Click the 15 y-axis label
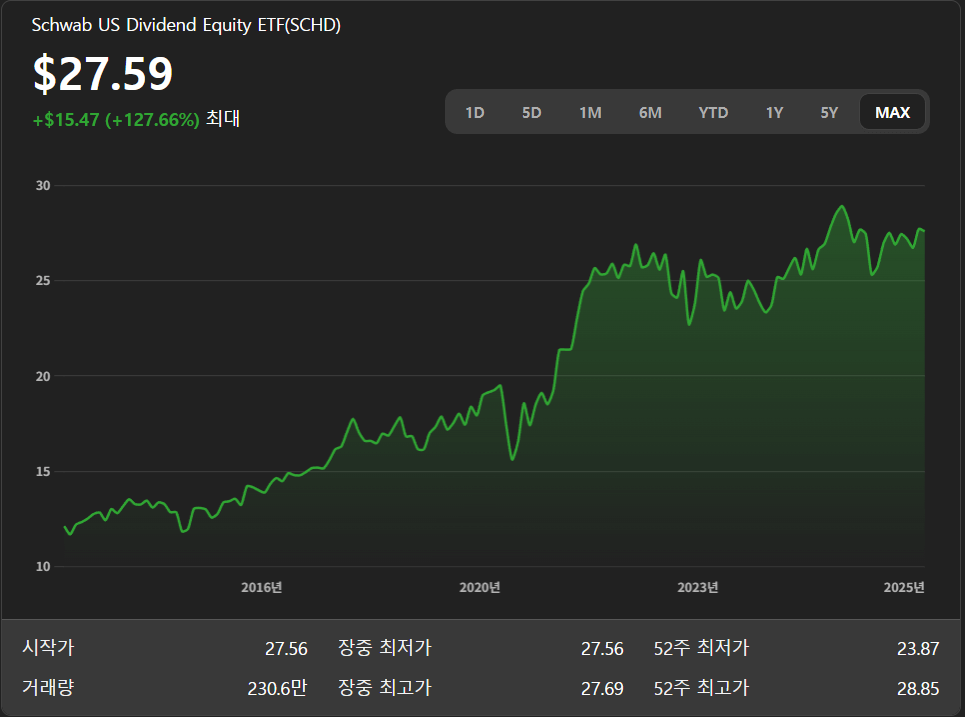Viewport: 965px width, 717px height. coord(43,471)
